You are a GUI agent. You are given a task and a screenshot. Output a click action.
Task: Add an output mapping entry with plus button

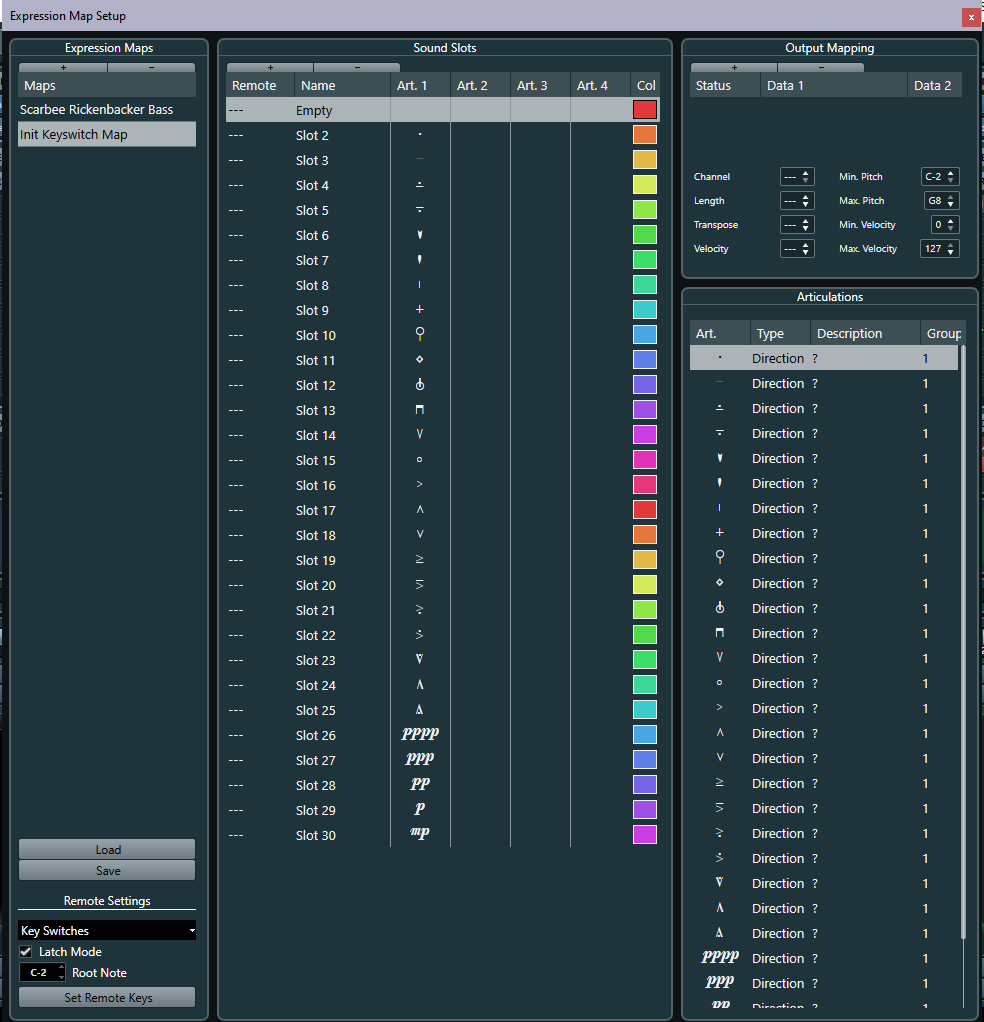click(x=734, y=68)
